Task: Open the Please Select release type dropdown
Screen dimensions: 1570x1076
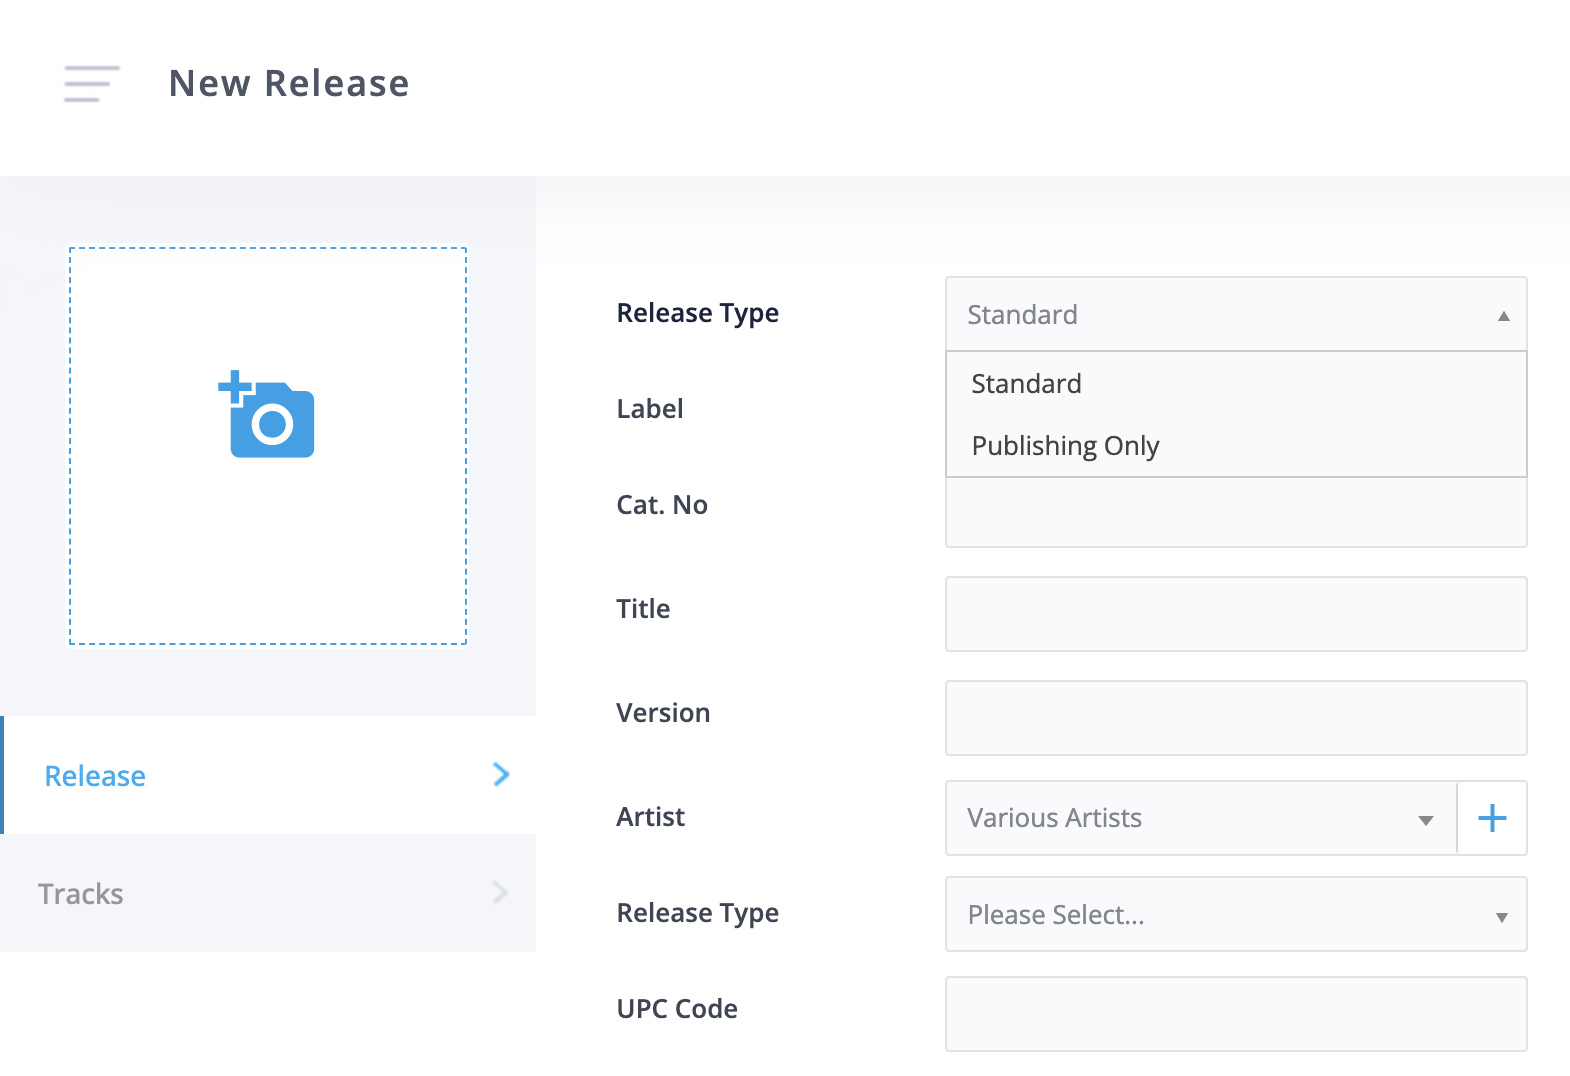Action: [1236, 914]
